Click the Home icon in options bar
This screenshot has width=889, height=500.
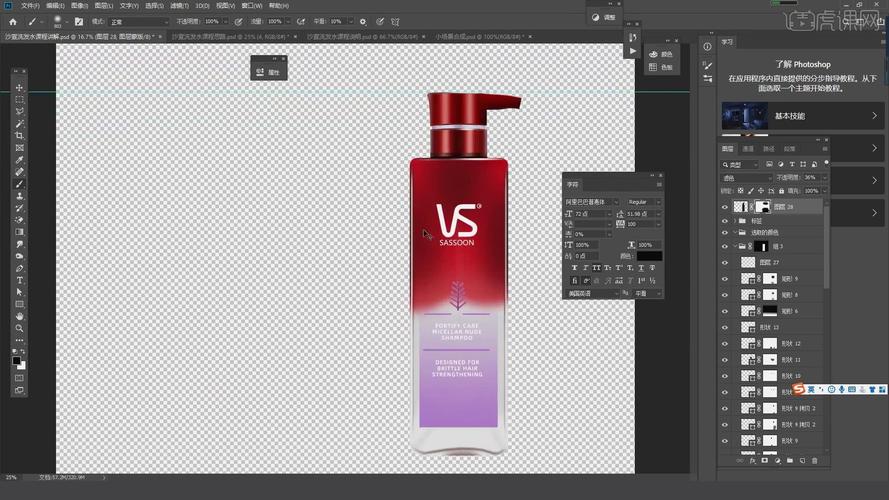click(12, 21)
